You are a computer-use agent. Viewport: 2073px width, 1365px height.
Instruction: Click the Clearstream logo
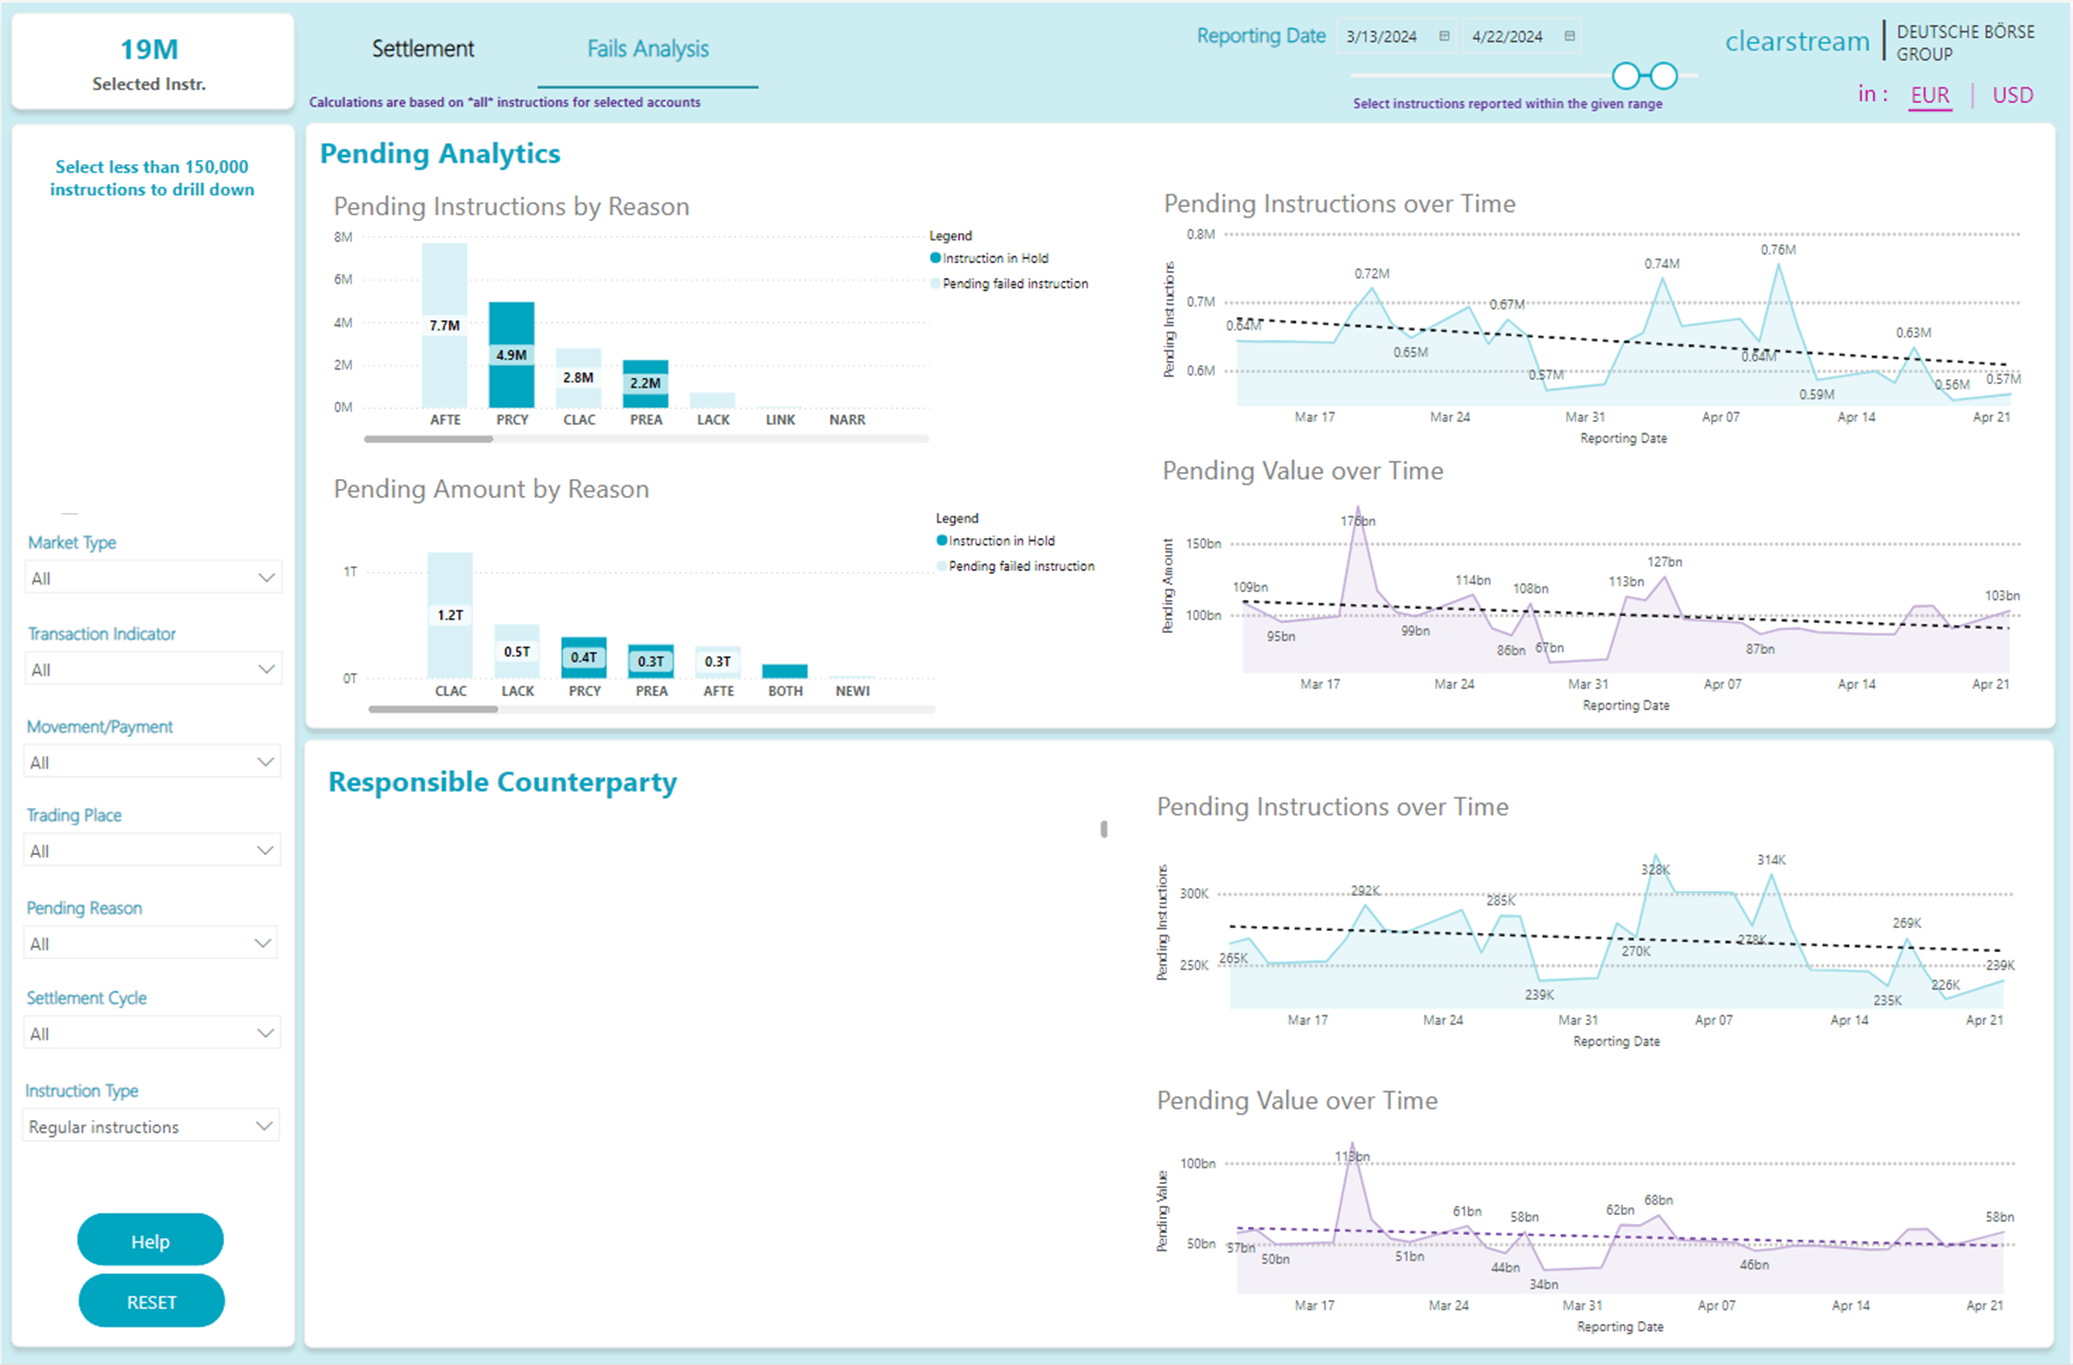(x=1797, y=41)
